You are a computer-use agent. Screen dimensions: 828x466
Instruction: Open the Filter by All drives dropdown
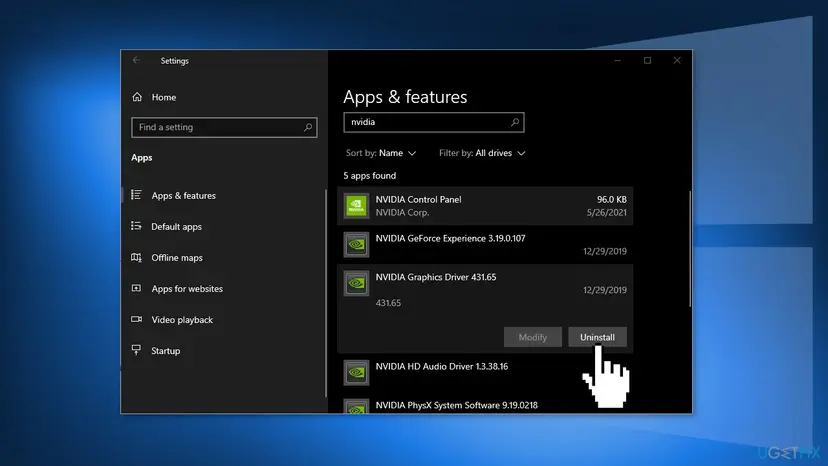[x=482, y=153]
